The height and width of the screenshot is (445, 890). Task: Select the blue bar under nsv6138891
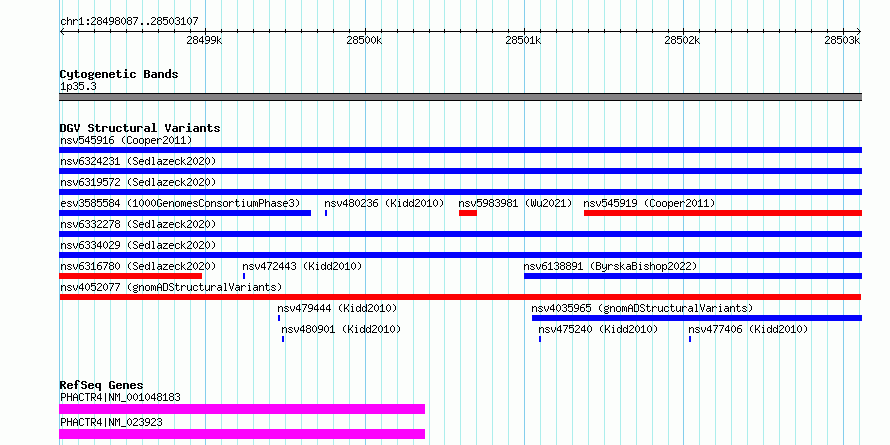tap(693, 276)
